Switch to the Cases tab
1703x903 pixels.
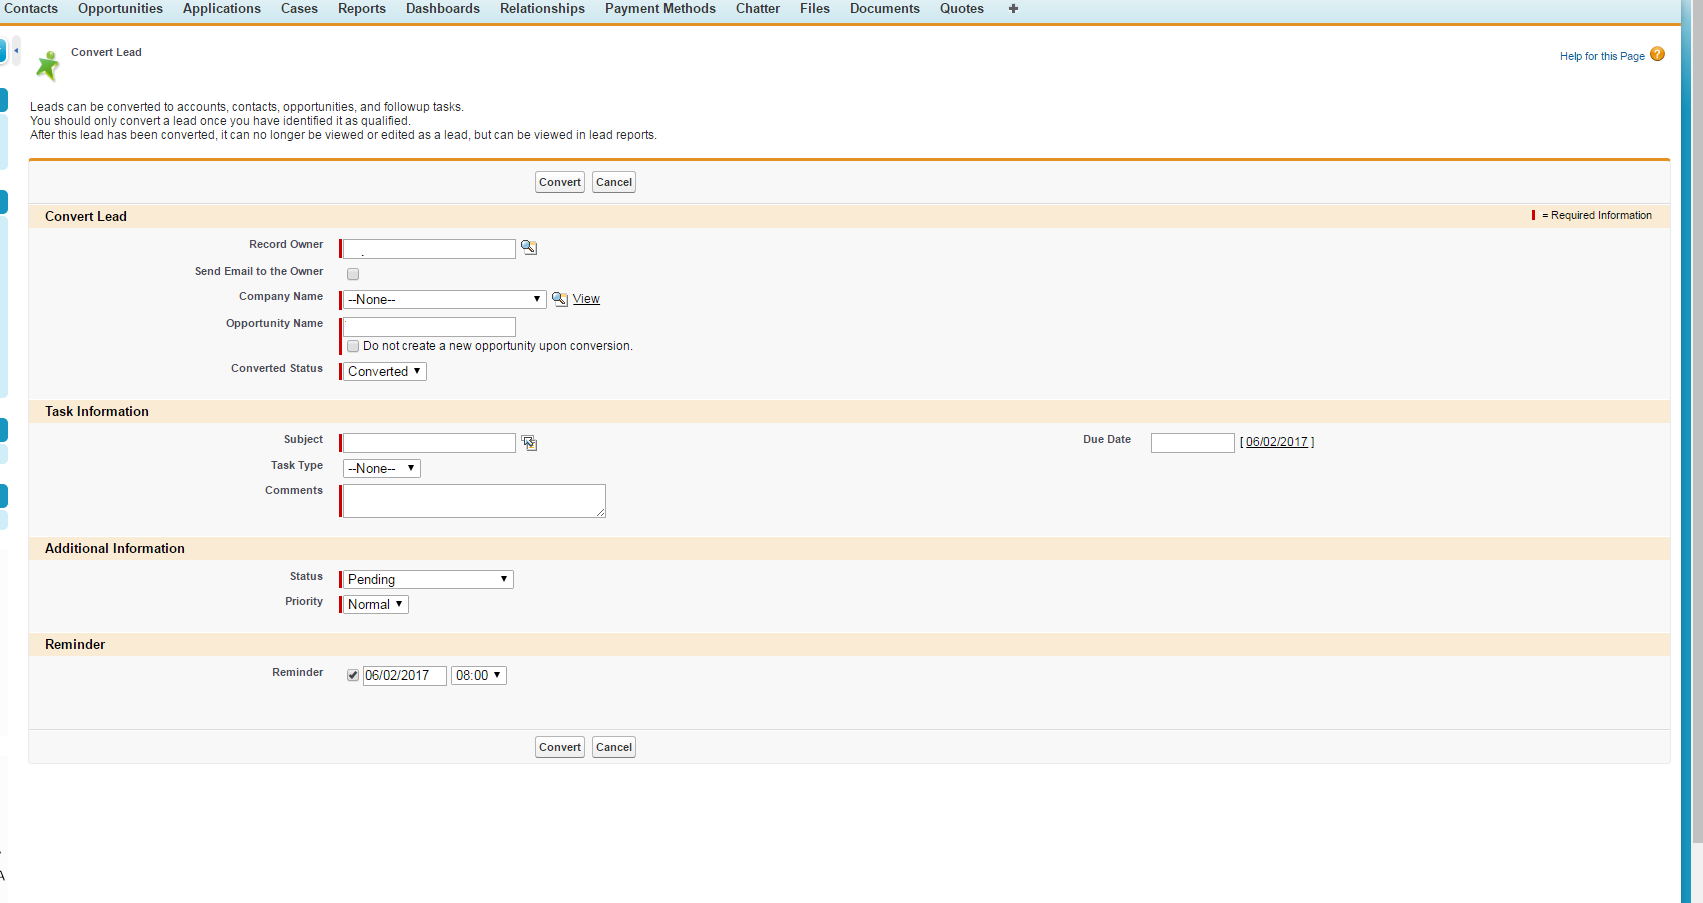coord(299,9)
